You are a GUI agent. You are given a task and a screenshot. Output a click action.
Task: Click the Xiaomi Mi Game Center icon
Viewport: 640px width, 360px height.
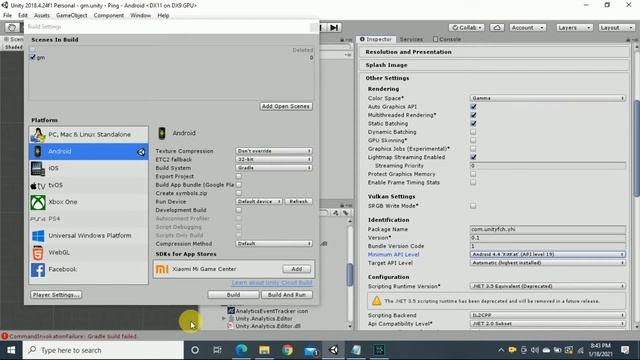pos(162,269)
